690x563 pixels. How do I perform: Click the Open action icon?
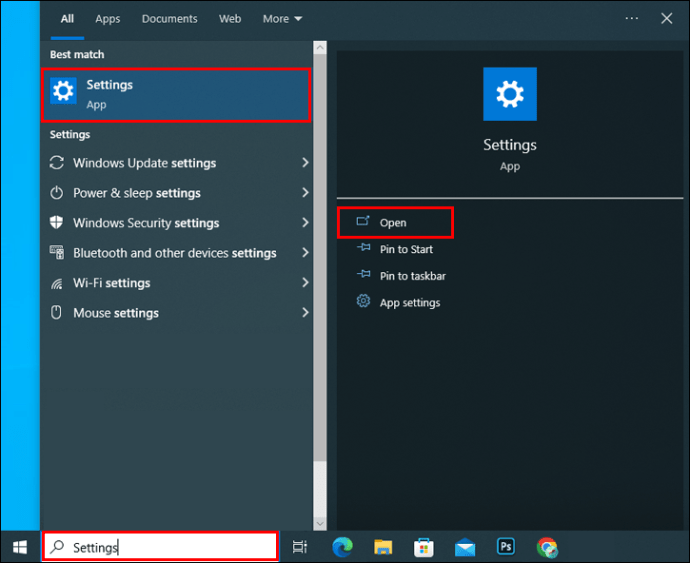[x=363, y=221]
